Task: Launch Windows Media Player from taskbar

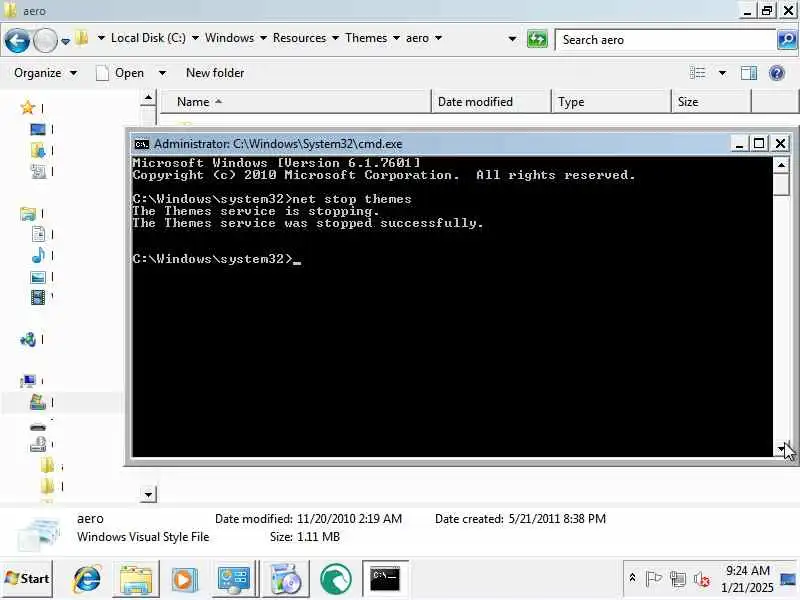Action: click(184, 580)
